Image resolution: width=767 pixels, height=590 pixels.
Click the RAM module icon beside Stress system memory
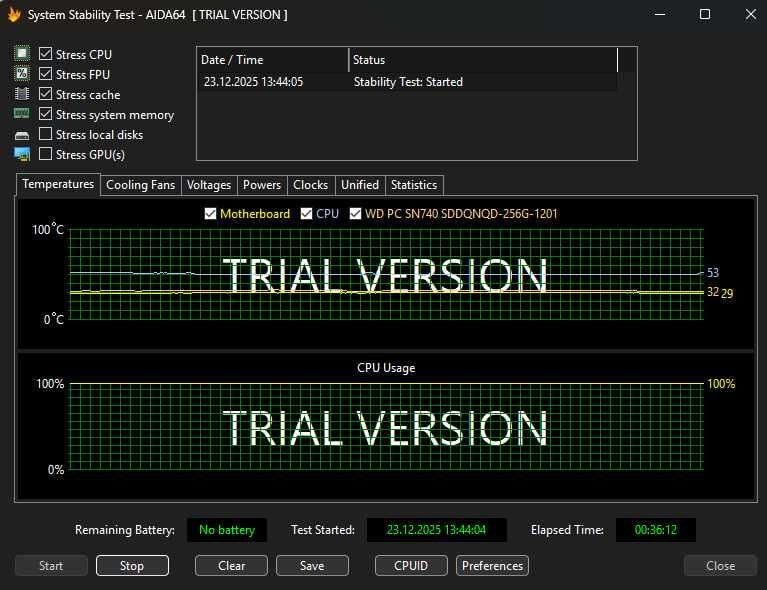tap(22, 114)
